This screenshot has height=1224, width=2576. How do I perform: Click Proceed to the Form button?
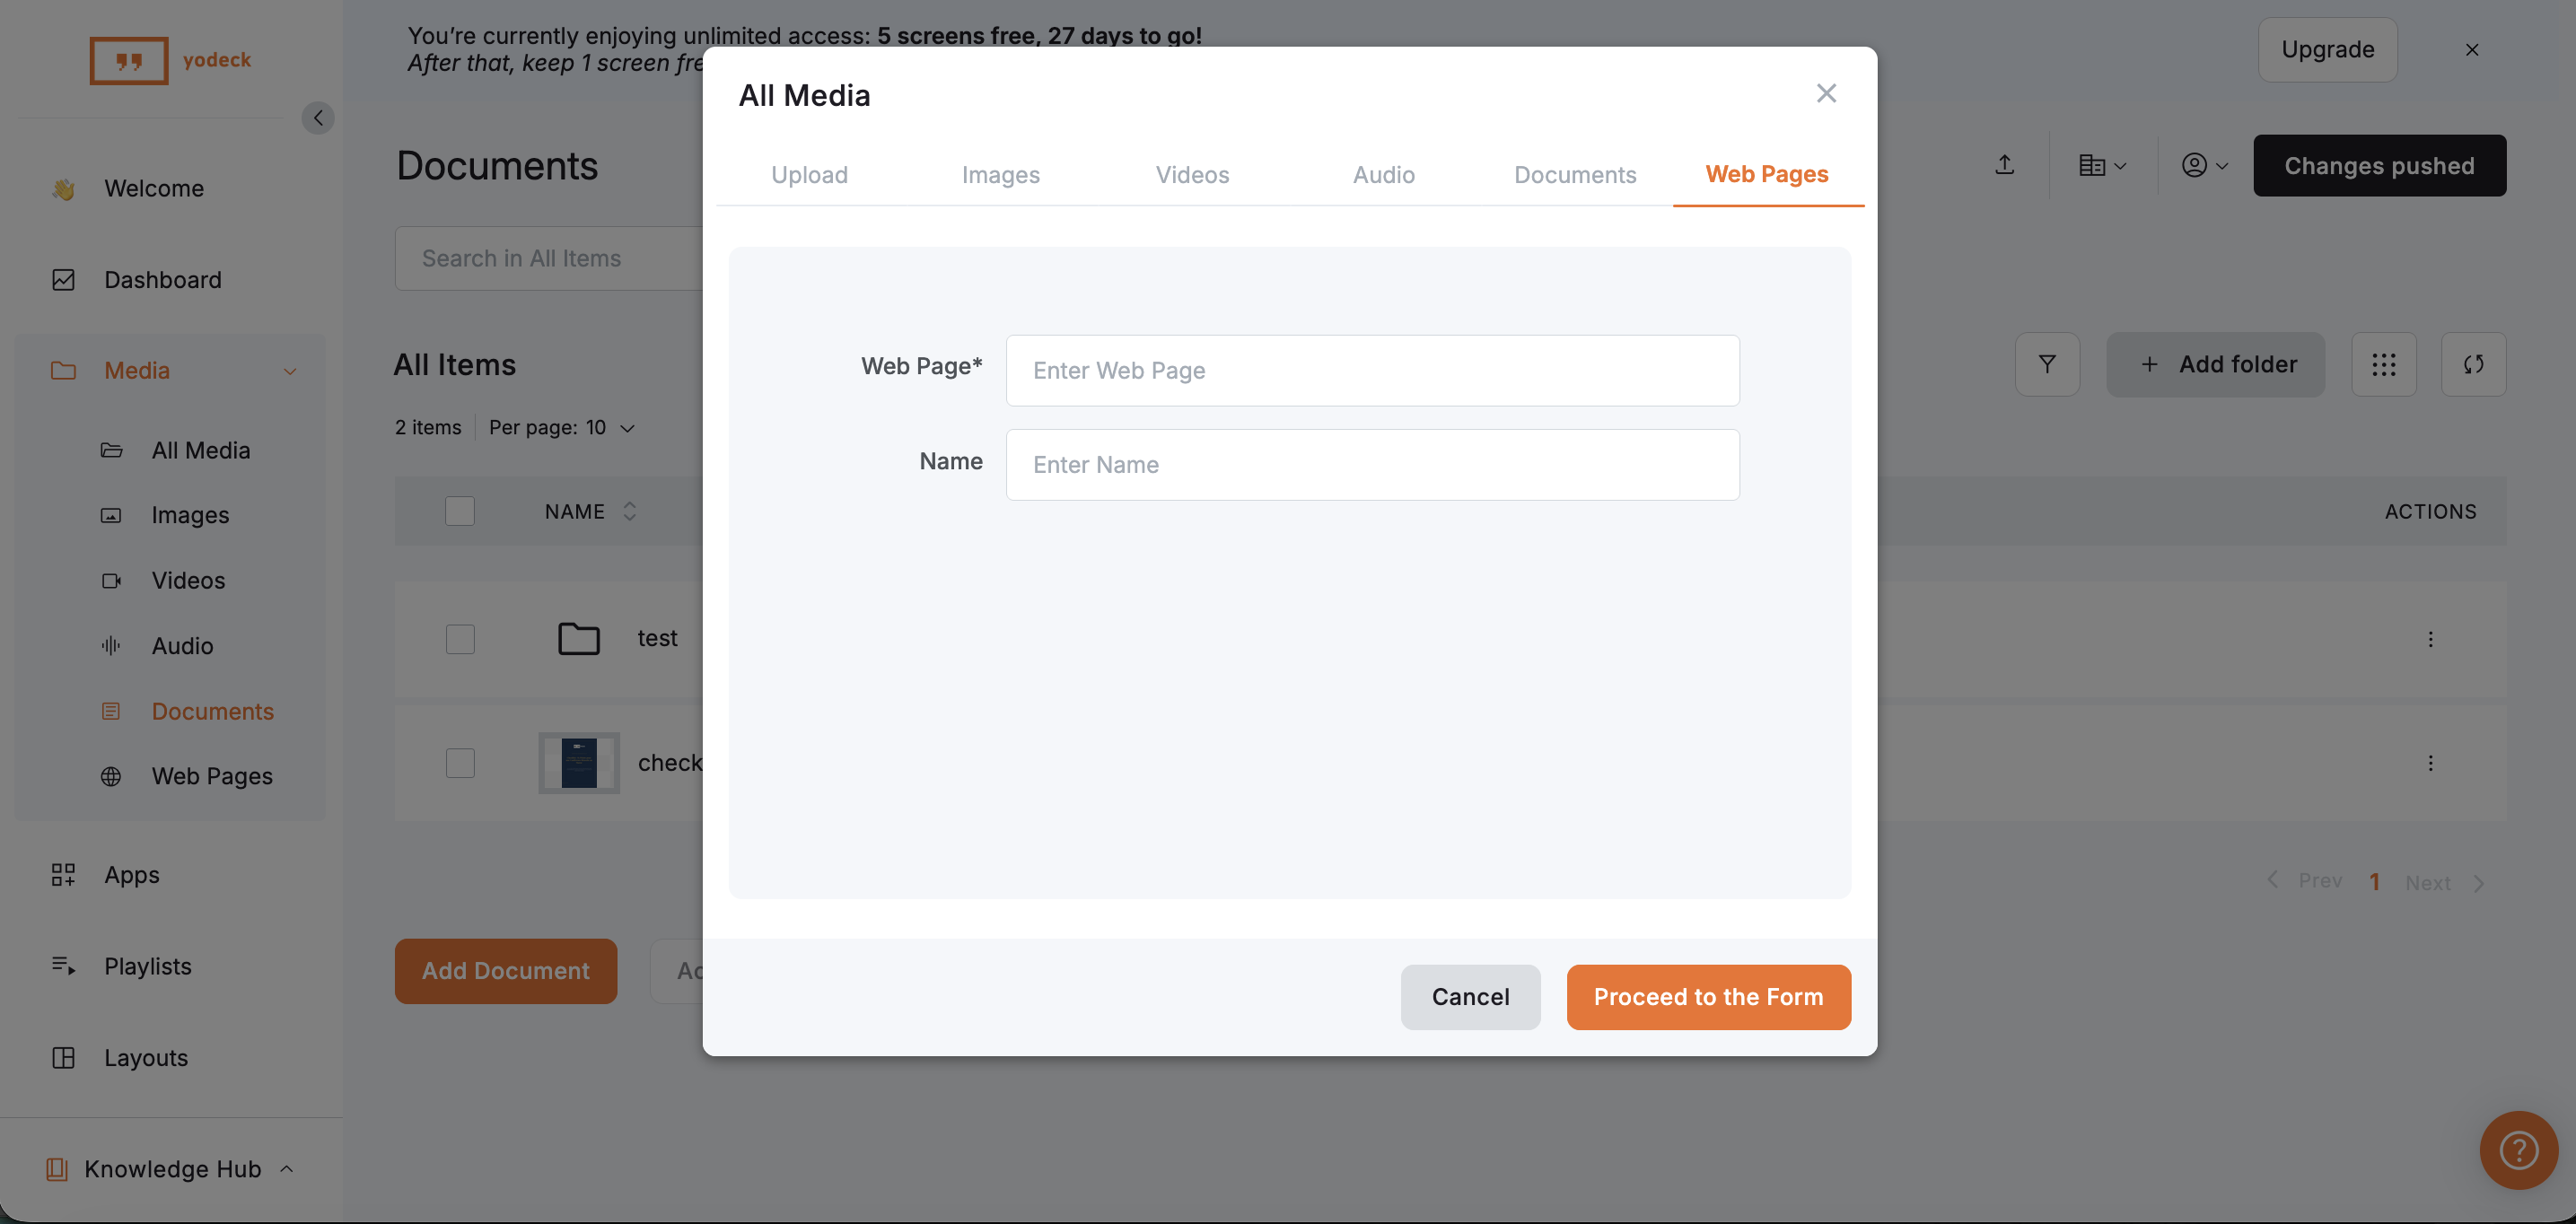click(x=1708, y=997)
